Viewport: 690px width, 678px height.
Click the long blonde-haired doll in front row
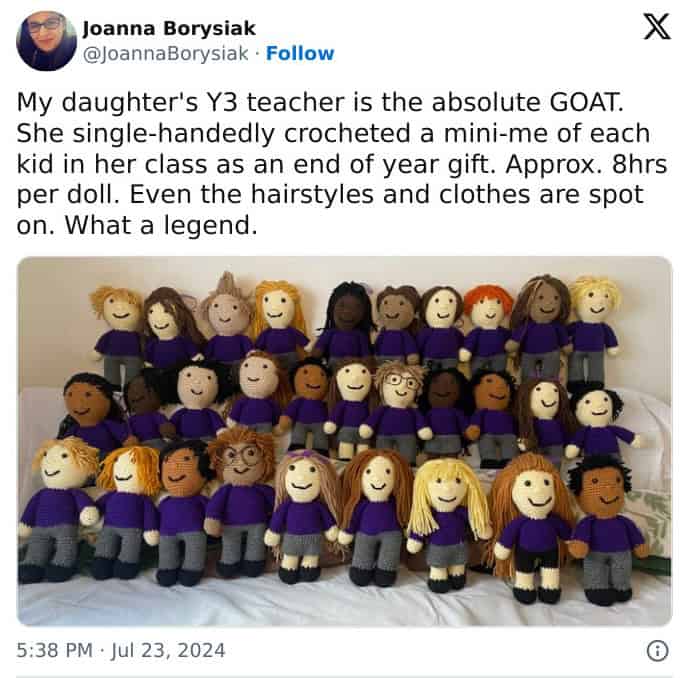point(447,521)
